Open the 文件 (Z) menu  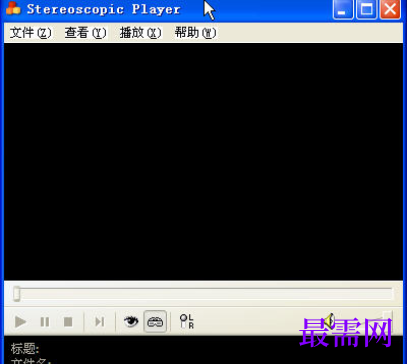coord(31,33)
